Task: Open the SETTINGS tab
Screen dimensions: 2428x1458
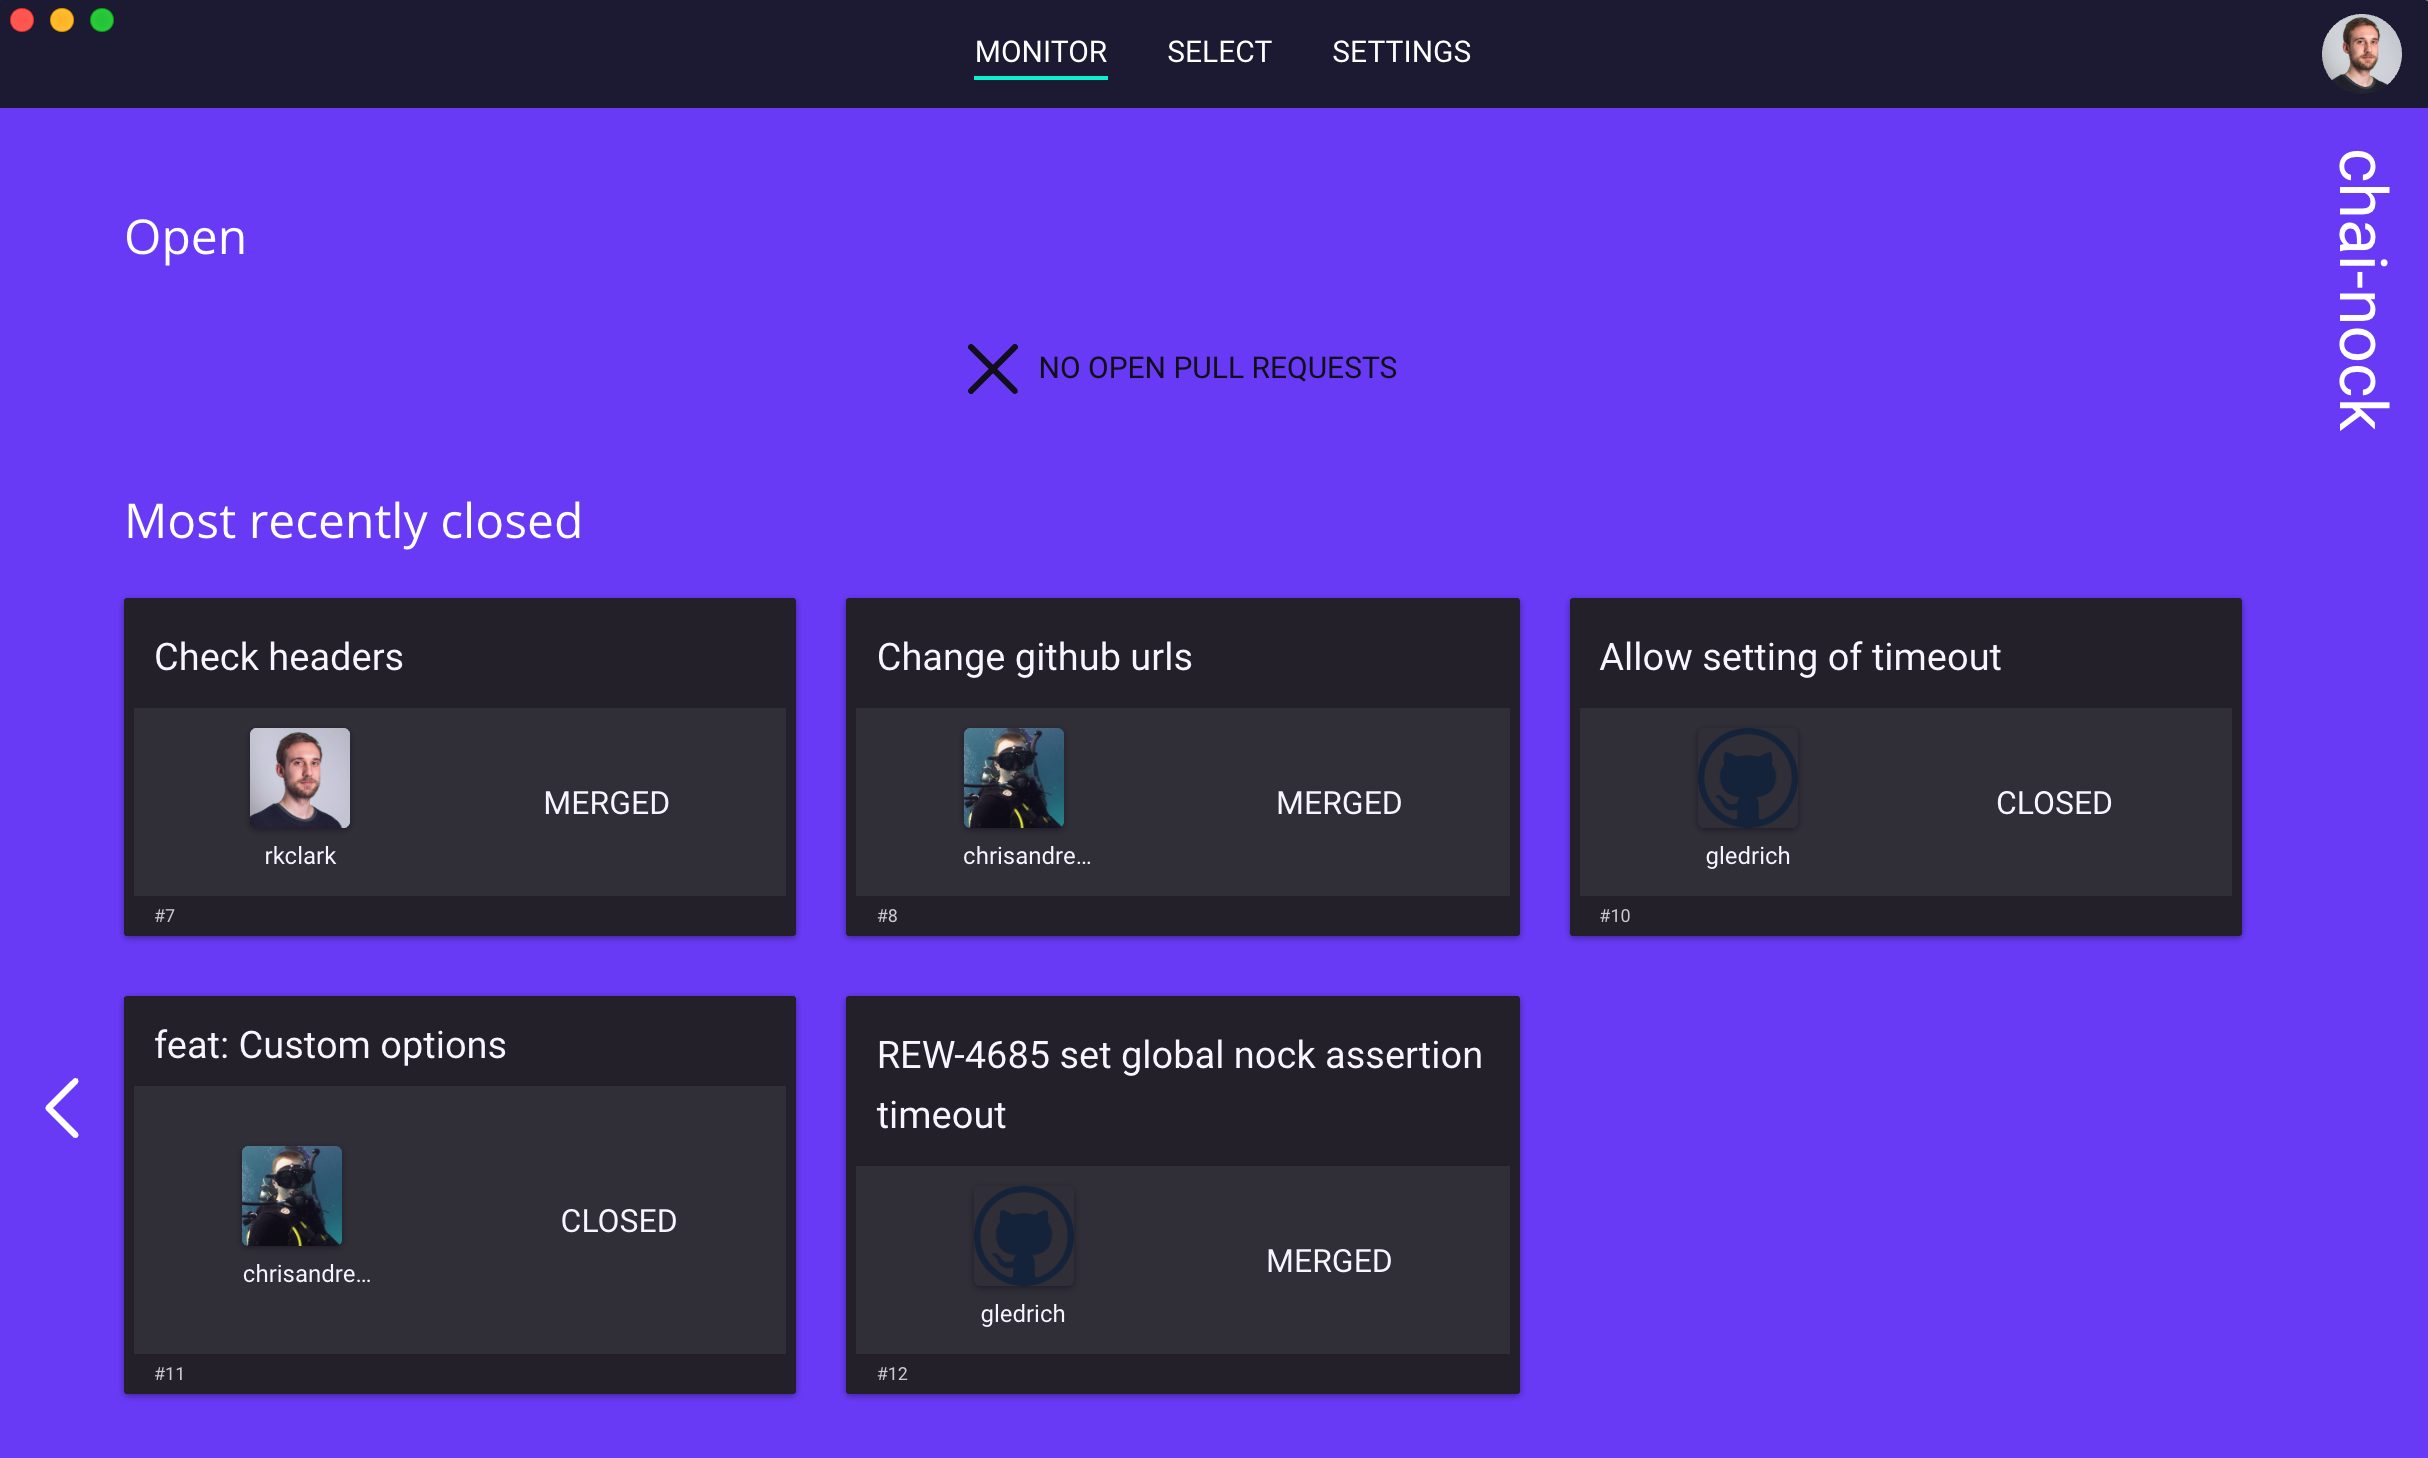Action: (x=1400, y=52)
